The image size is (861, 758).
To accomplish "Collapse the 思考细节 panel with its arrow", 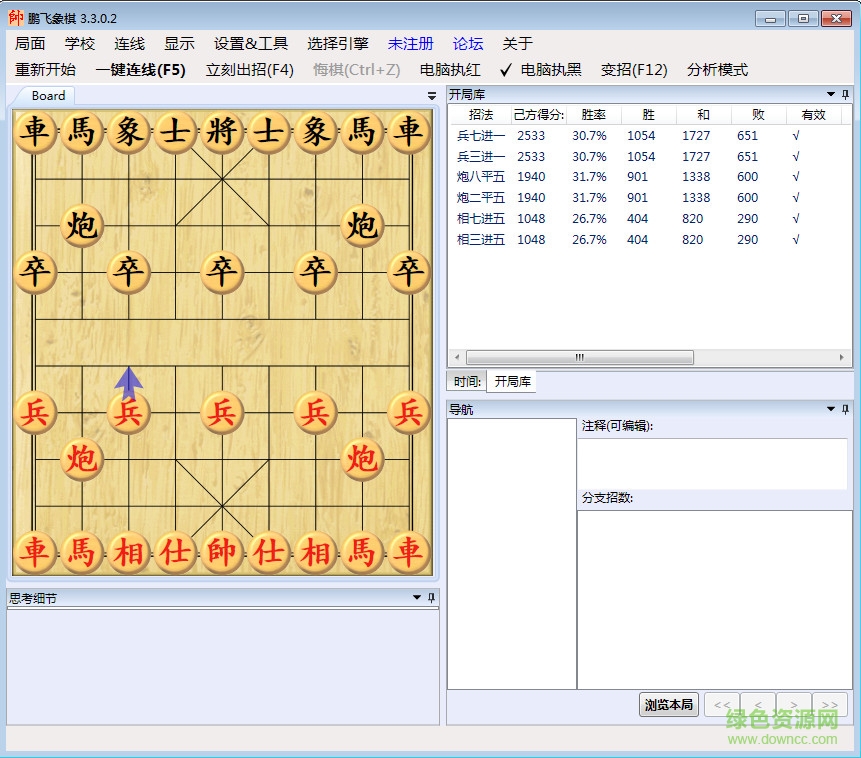I will 416,597.
